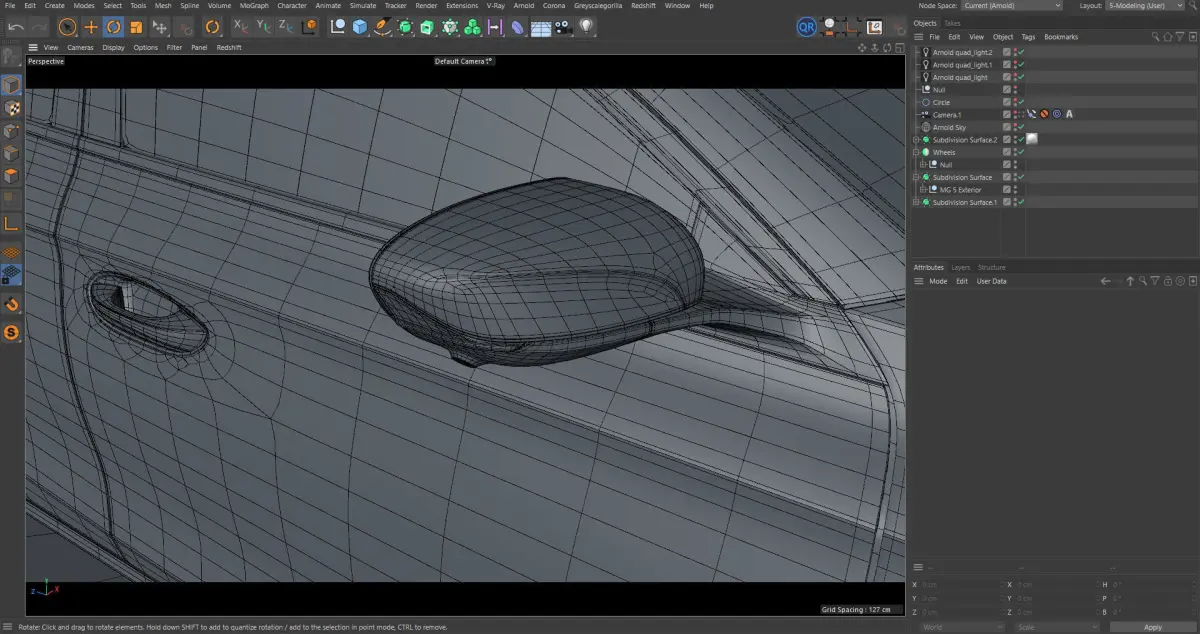
Task: Click the blue QR render icon
Action: 806,27
